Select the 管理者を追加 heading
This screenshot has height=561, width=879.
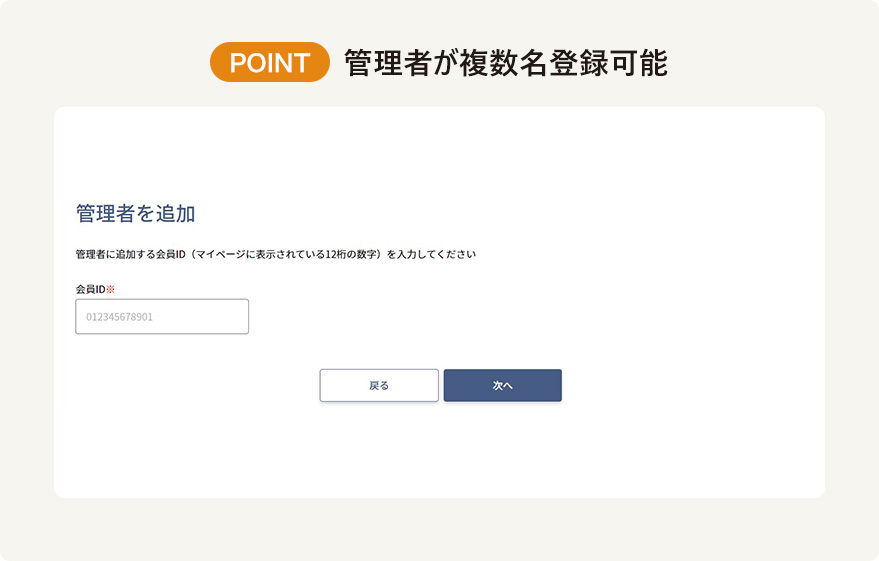point(135,214)
